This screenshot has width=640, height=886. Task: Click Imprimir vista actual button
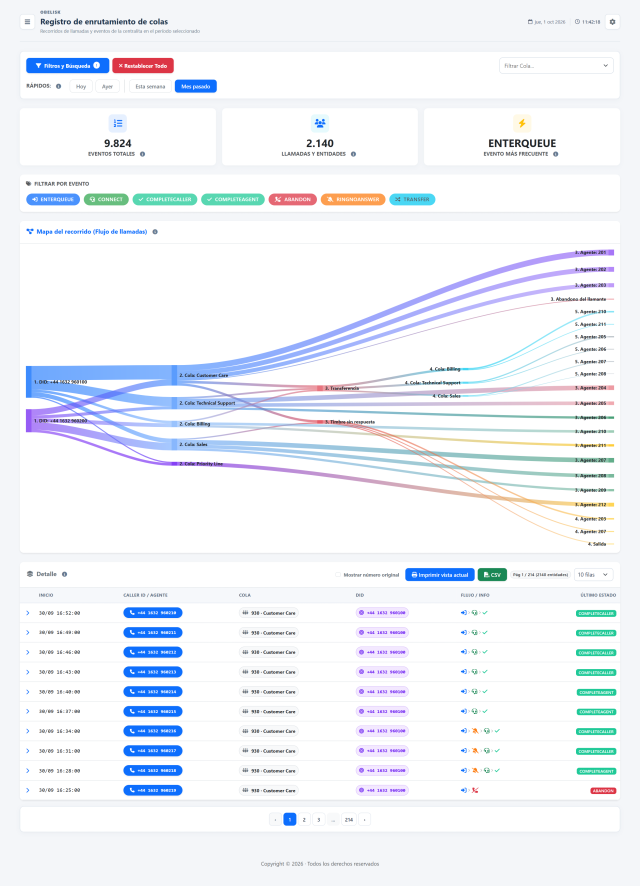coord(440,575)
